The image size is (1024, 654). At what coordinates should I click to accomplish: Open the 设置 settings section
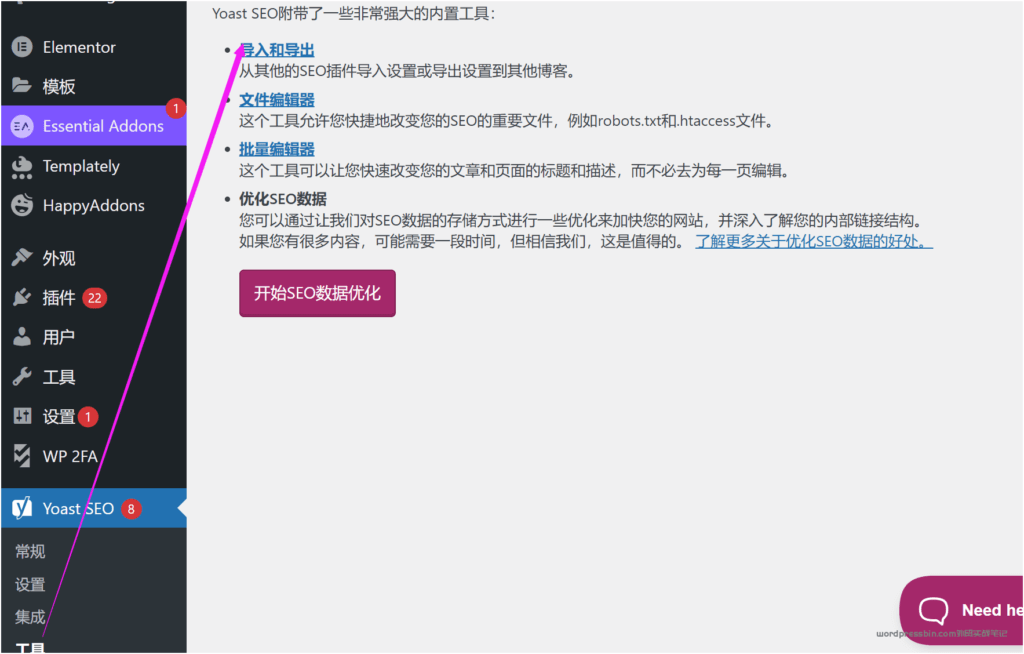click(55, 416)
